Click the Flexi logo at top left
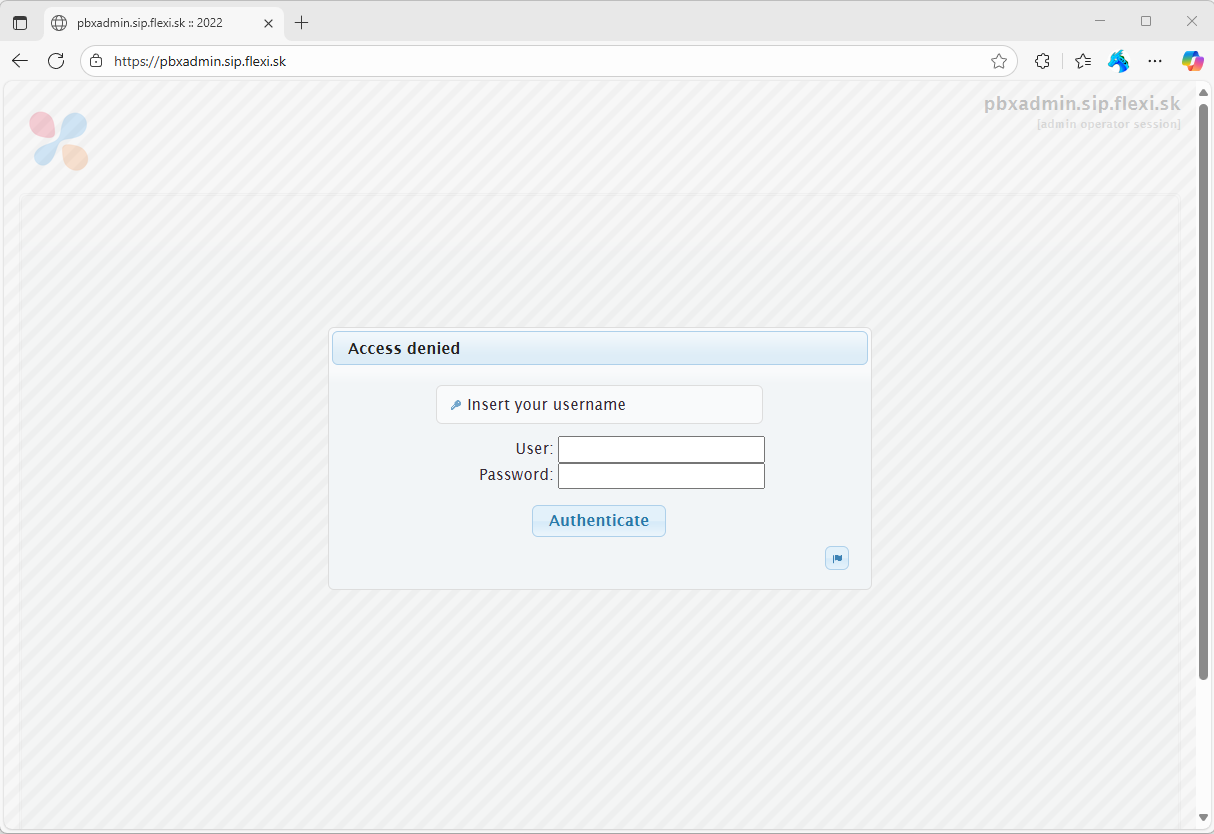 [x=59, y=141]
